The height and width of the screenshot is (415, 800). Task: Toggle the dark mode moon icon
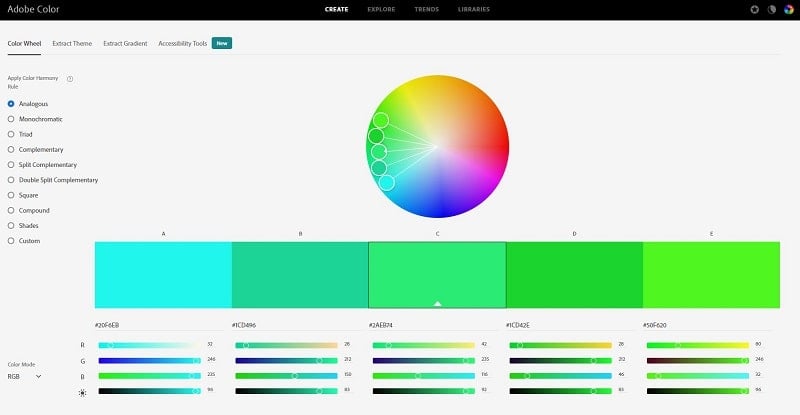coord(772,9)
